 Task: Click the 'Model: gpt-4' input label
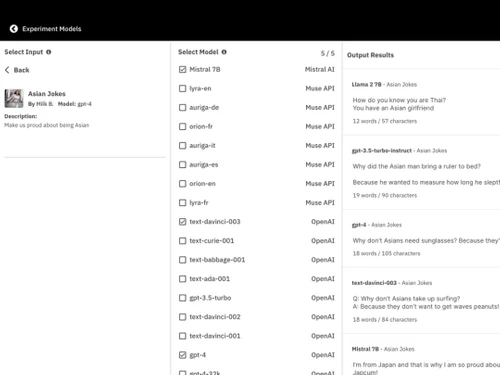tap(75, 104)
